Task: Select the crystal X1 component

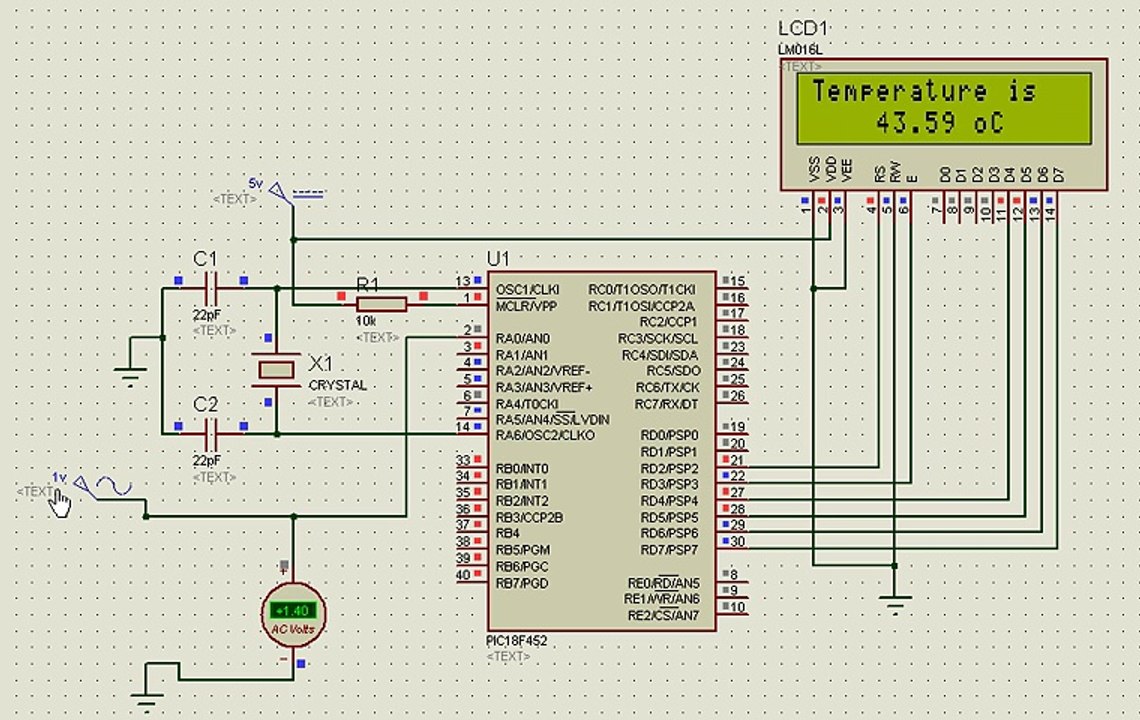Action: pos(276,370)
